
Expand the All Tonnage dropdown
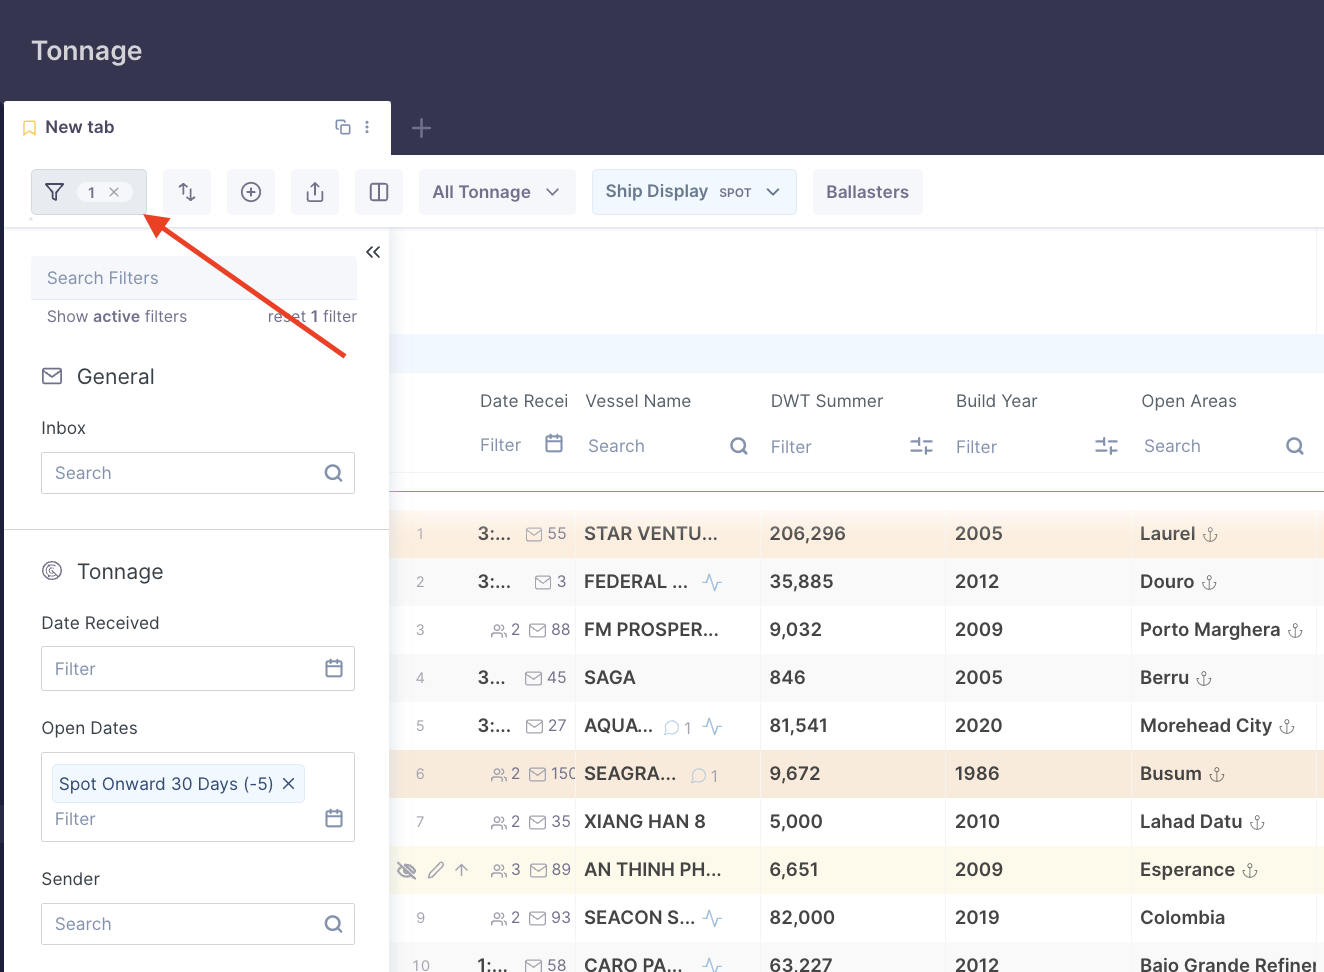click(496, 192)
